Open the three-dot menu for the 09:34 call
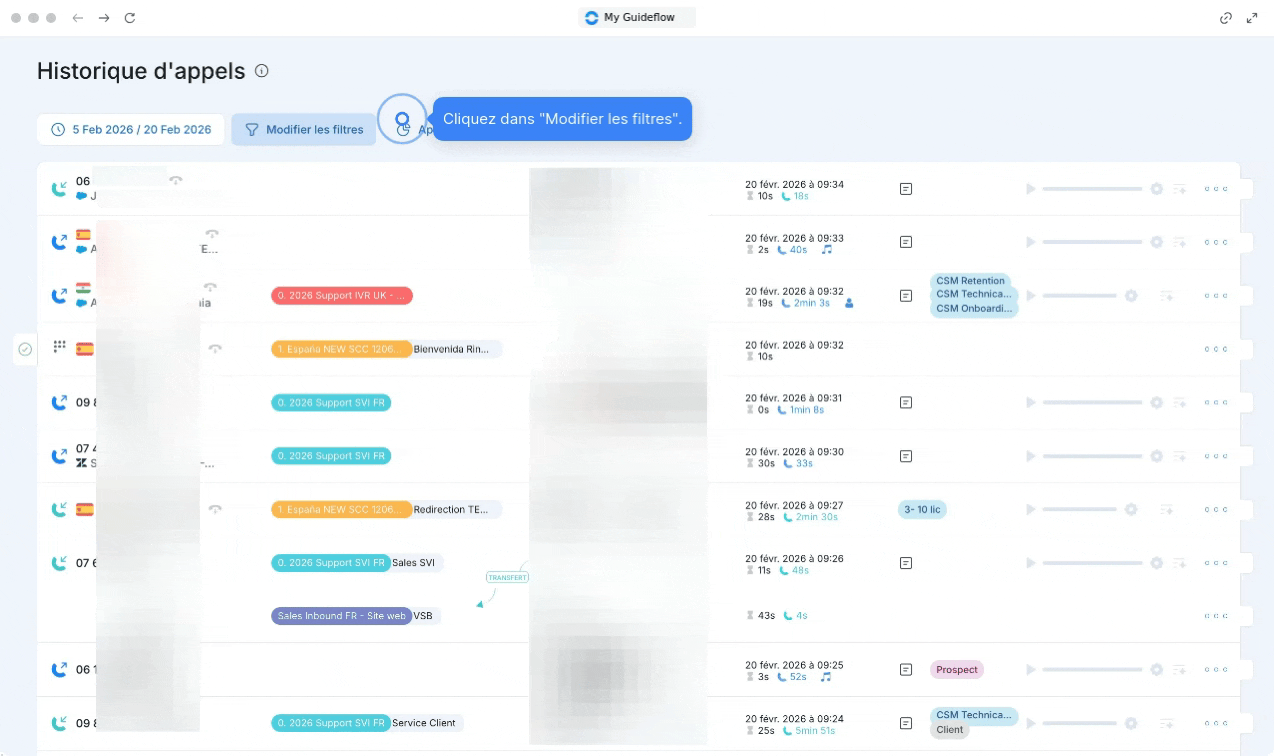 tap(1215, 189)
